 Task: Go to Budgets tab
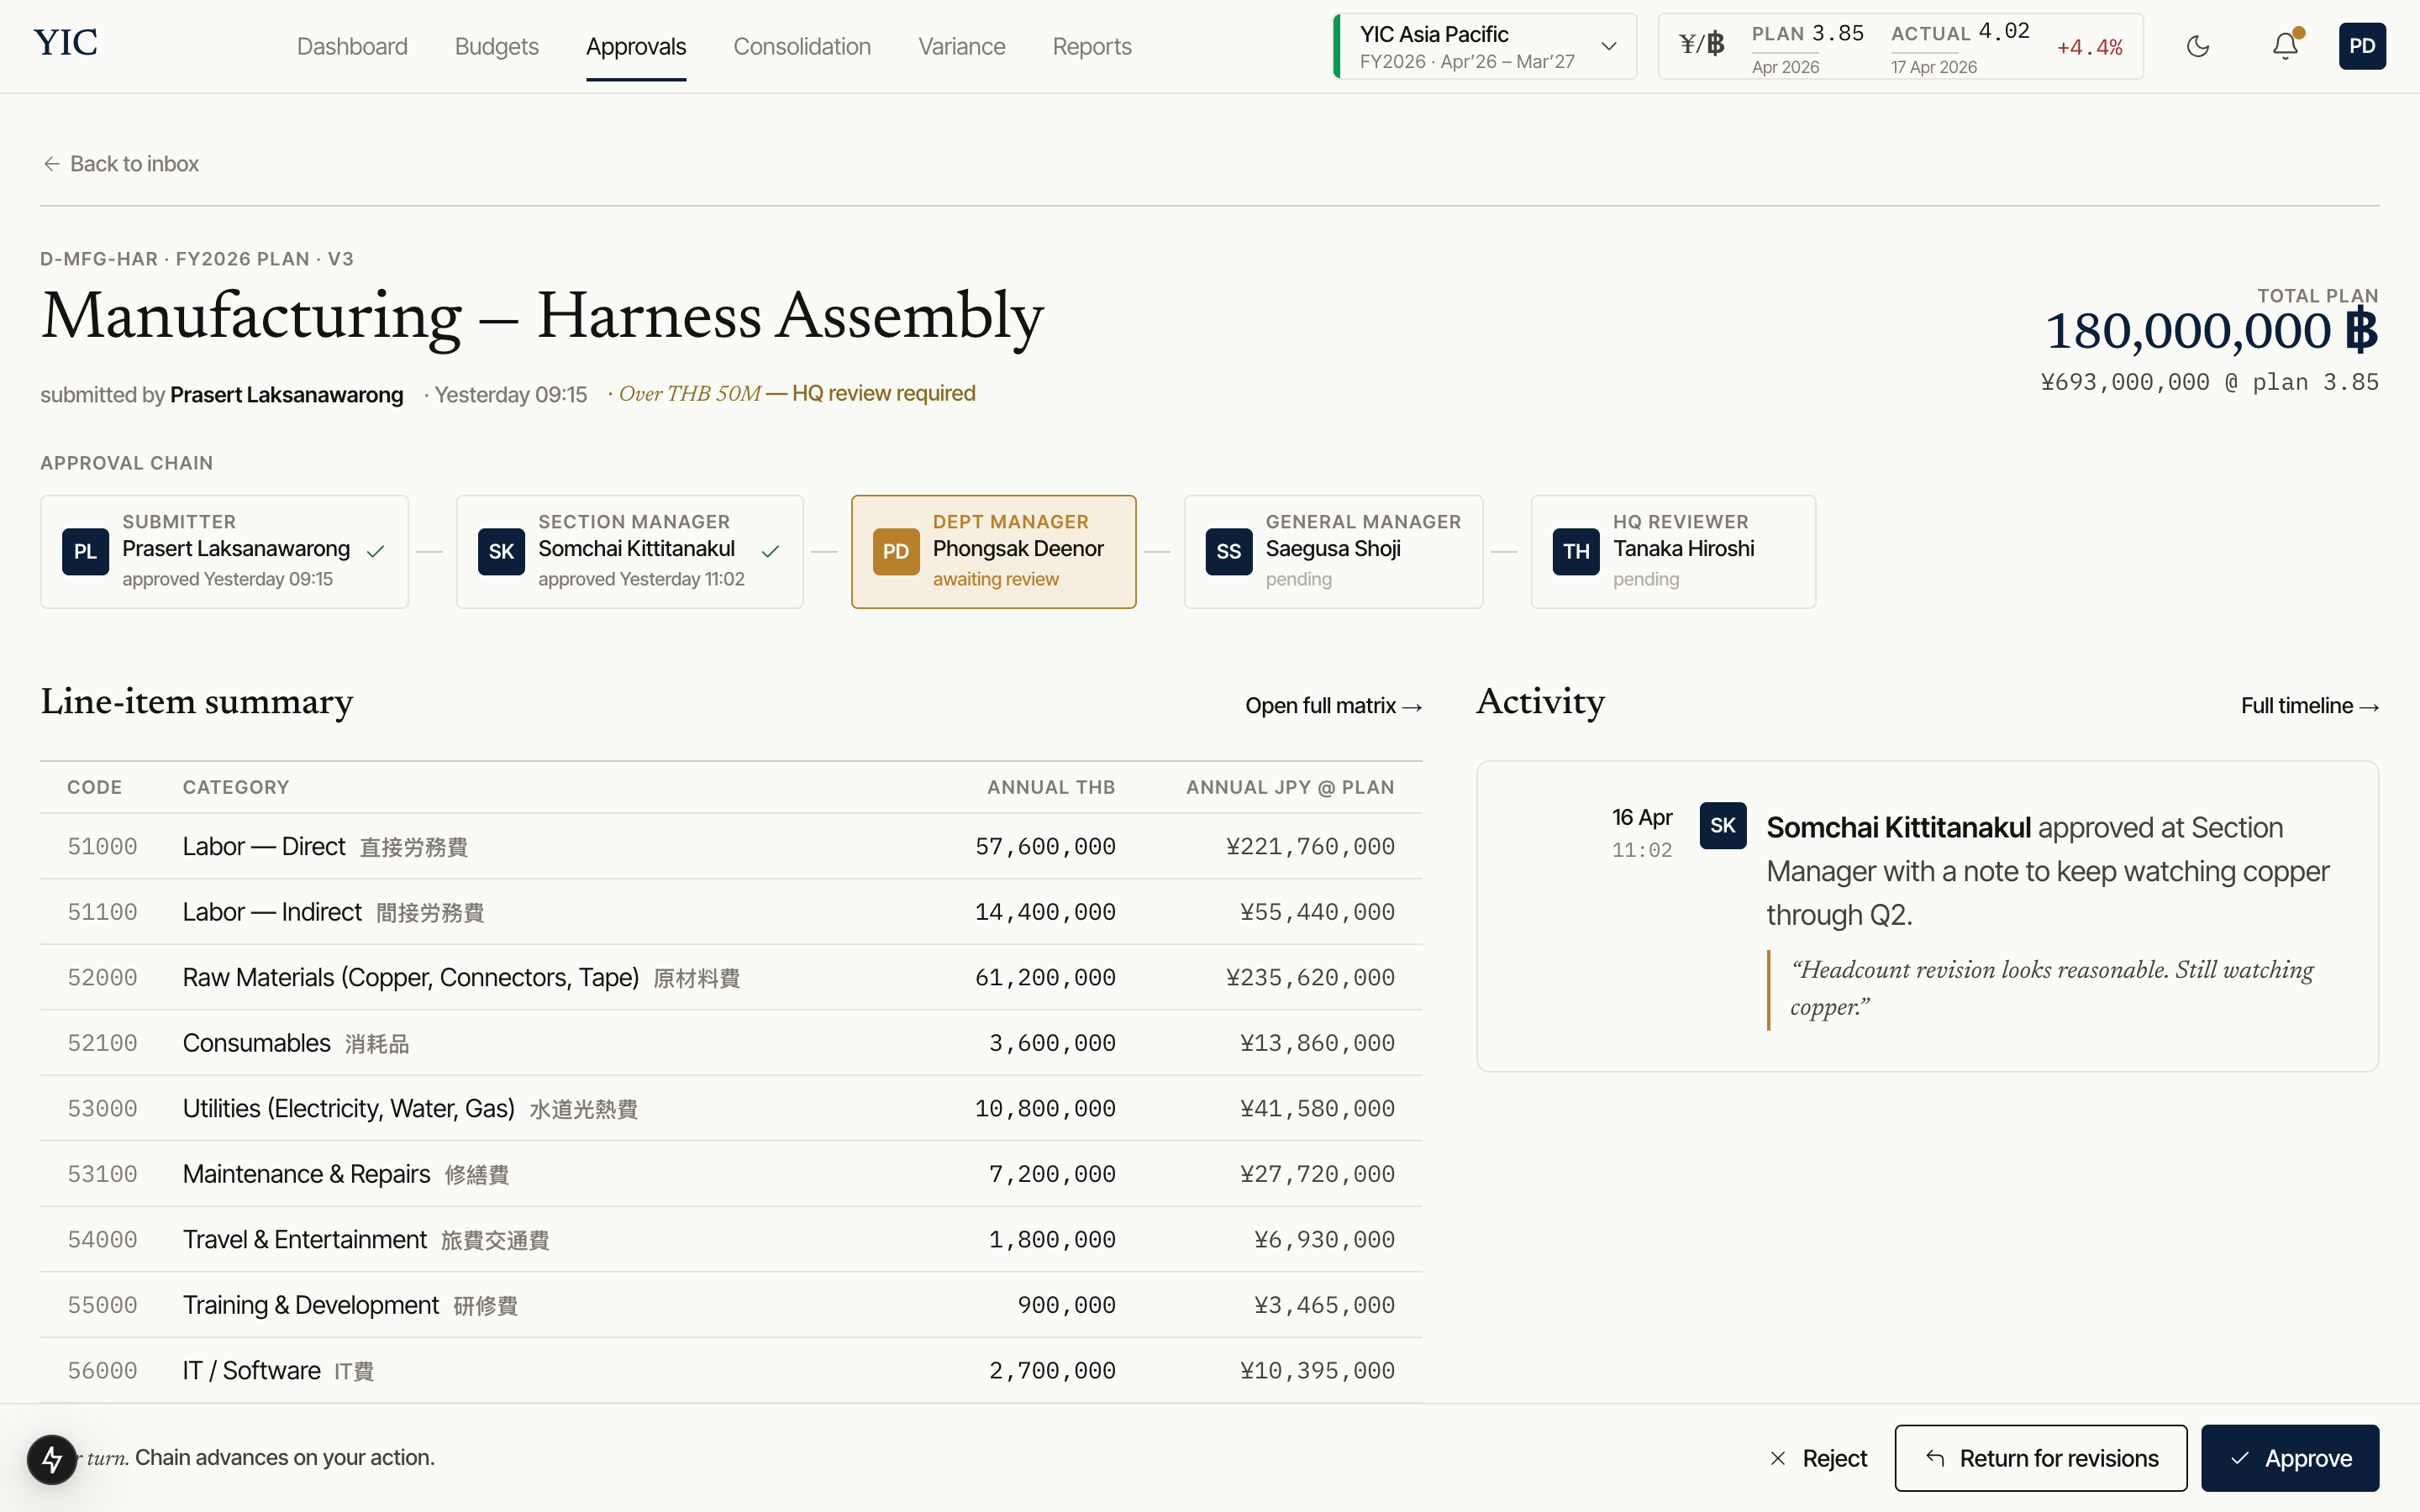(x=496, y=47)
